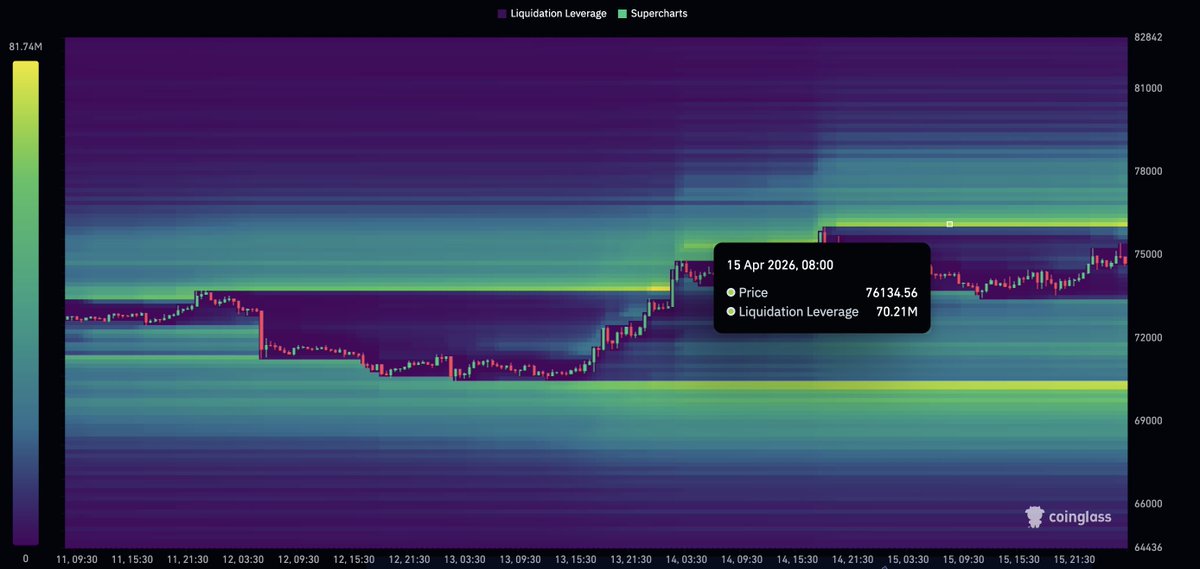Image resolution: width=1200 pixels, height=569 pixels.
Task: Click the 14, 09:30 time axis label
Action: [741, 559]
